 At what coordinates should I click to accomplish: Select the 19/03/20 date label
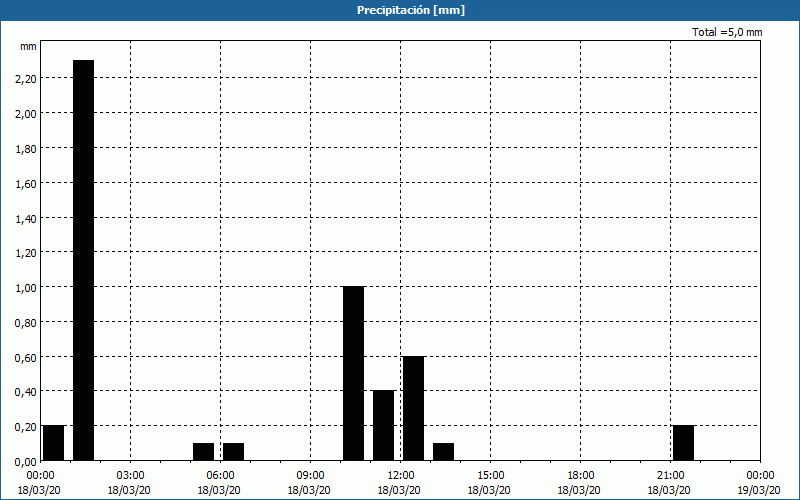pos(759,490)
